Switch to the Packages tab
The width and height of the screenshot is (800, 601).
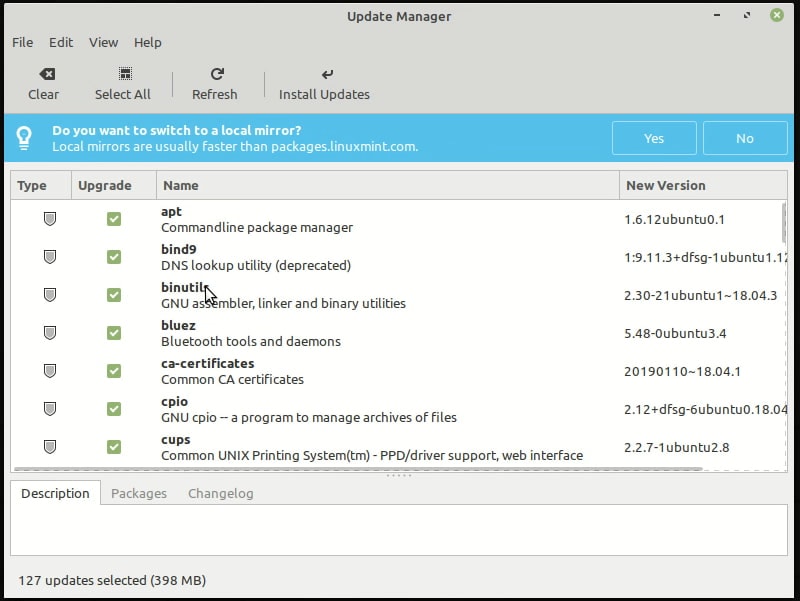point(139,493)
